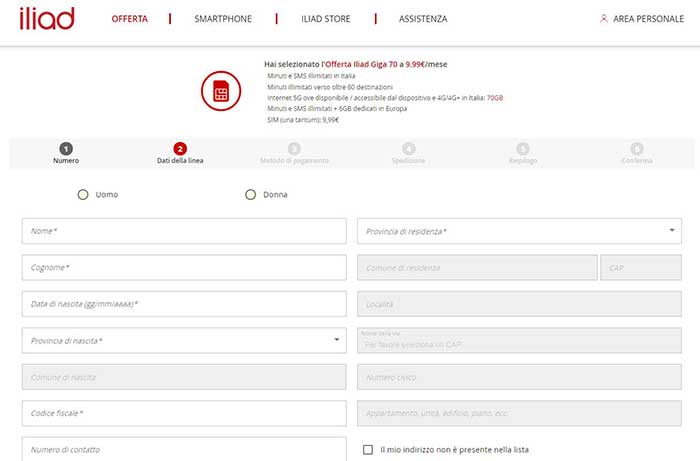Click the Nome della via field
The height and width of the screenshot is (461, 700).
pos(519,341)
